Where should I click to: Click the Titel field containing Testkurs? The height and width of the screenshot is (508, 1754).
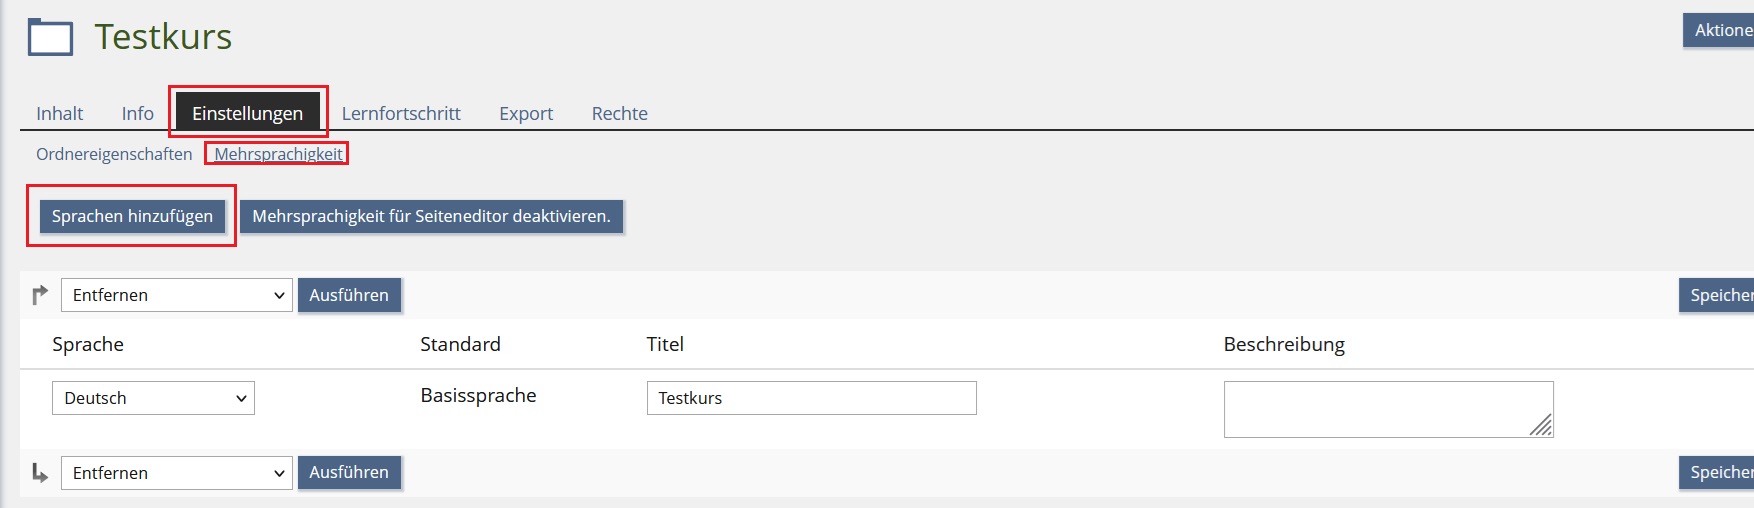811,398
